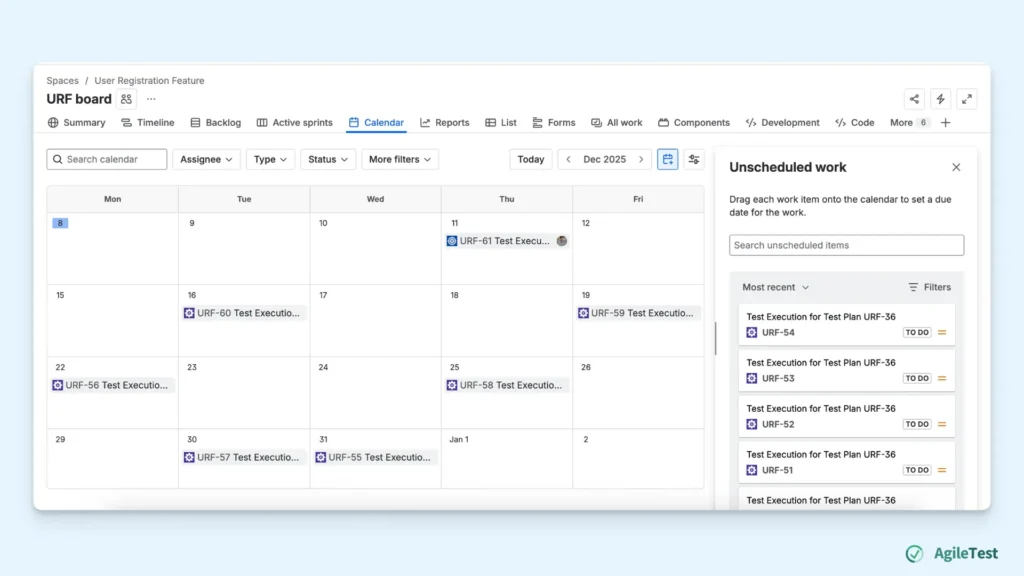The image size is (1024, 576).
Task: Open the Most recent sort dropdown
Action: (775, 287)
